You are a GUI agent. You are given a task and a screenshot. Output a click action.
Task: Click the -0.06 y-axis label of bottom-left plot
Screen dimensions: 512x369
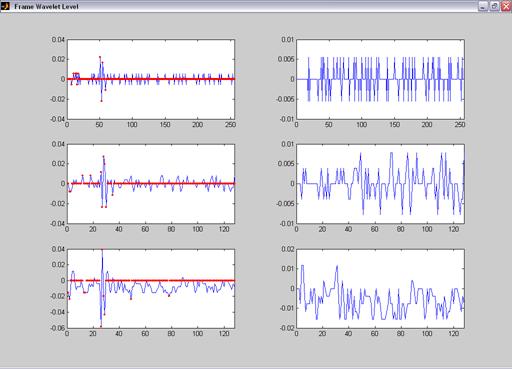coord(58,328)
